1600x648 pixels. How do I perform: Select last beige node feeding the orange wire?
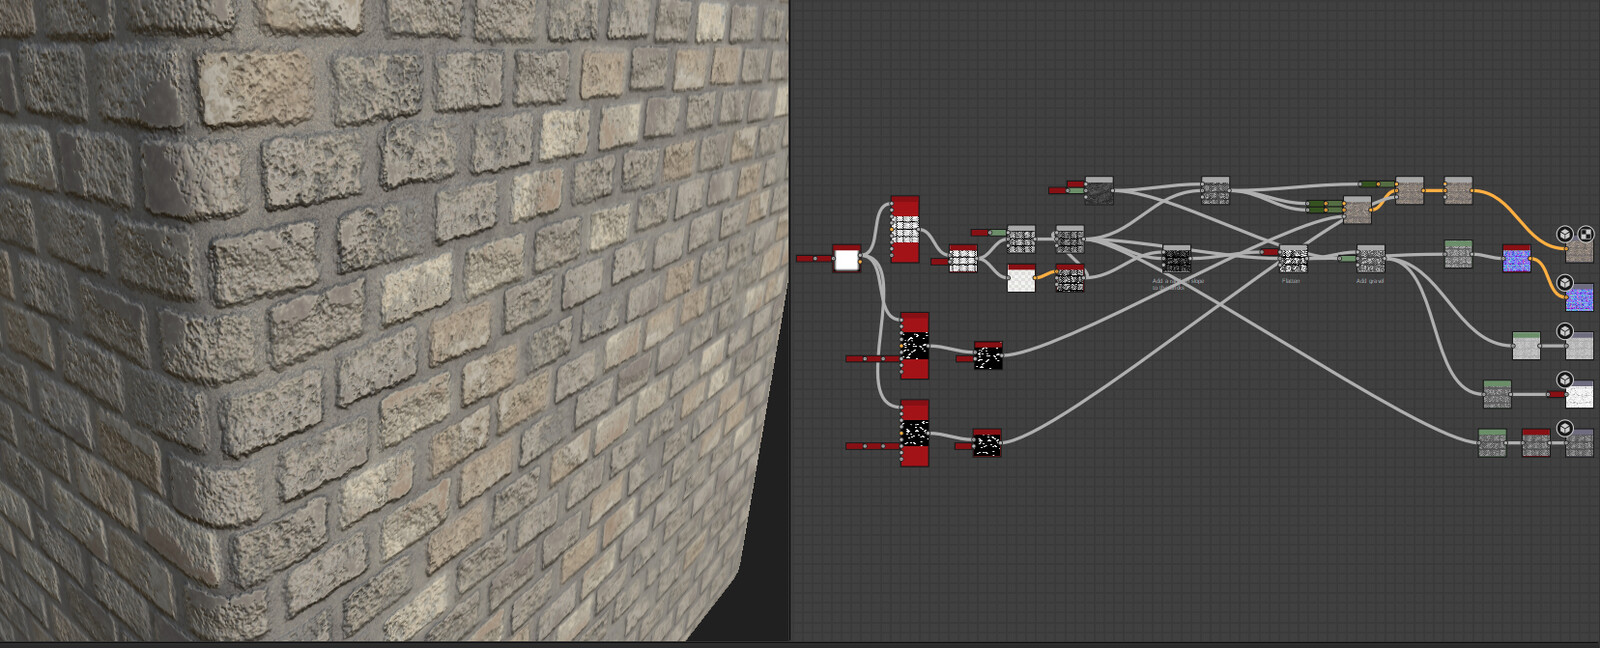pos(1458,190)
